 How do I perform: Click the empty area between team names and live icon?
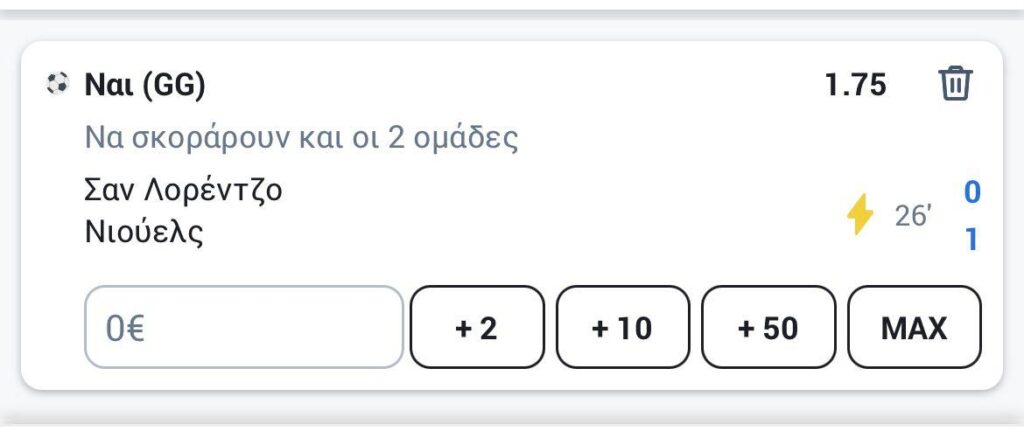562,214
